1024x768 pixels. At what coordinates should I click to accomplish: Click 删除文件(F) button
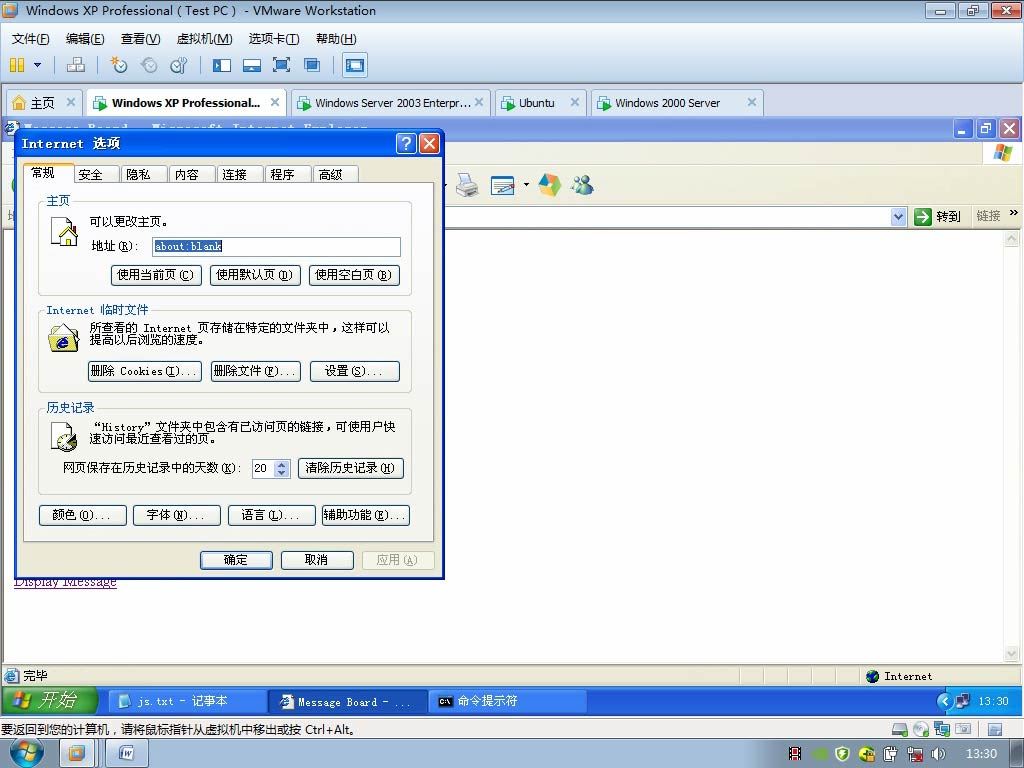pyautogui.click(x=255, y=371)
